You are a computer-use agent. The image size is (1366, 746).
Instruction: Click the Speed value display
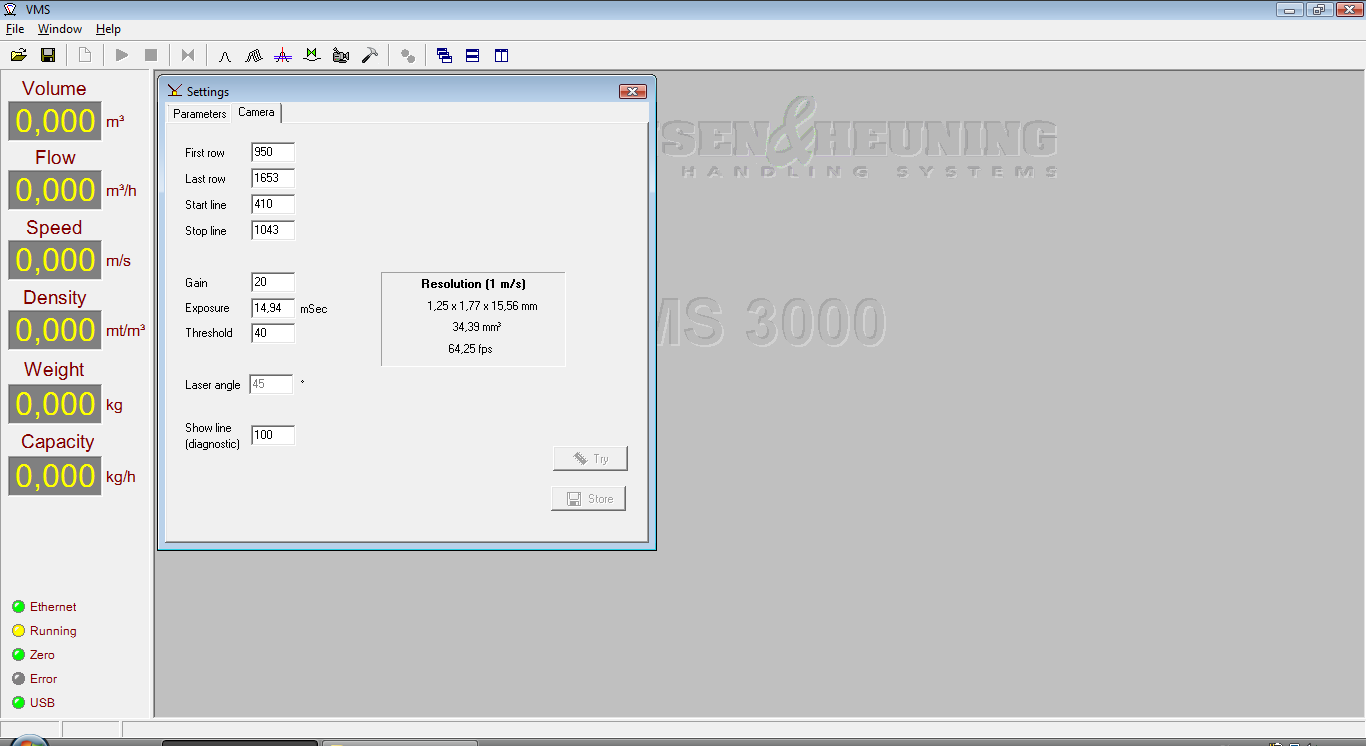pyautogui.click(x=55, y=260)
